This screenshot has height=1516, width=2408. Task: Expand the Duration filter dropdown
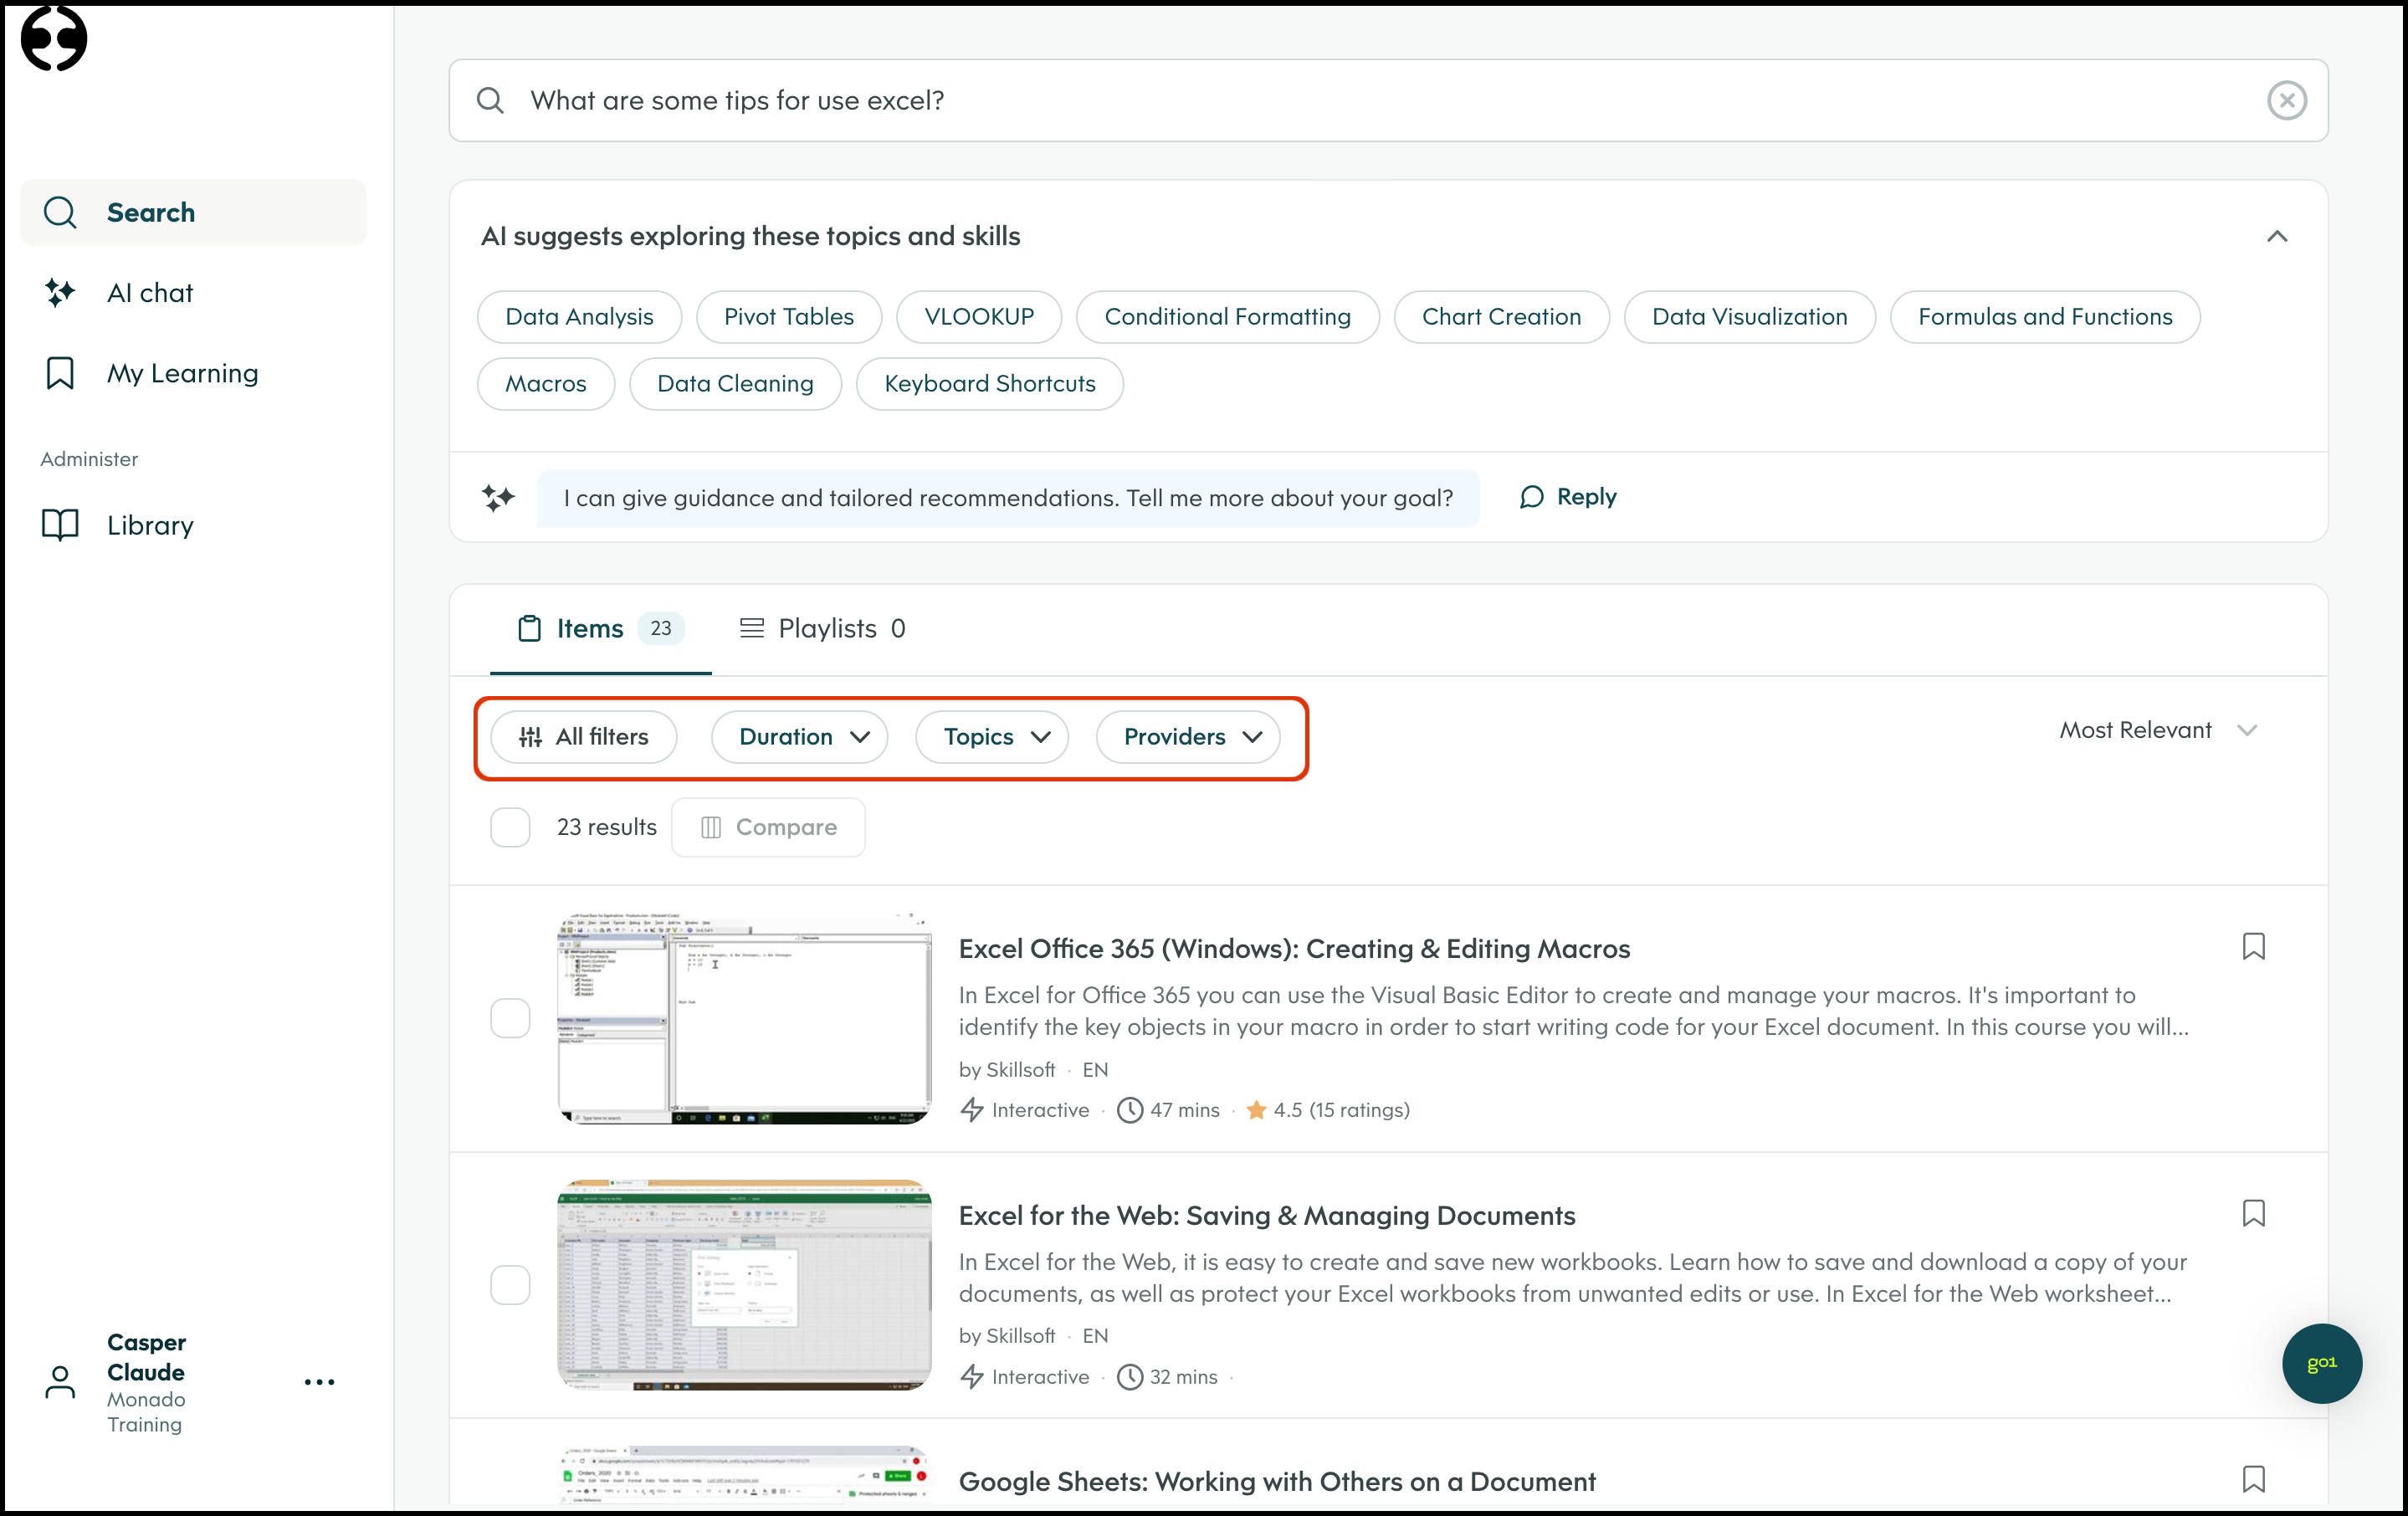[x=800, y=737]
